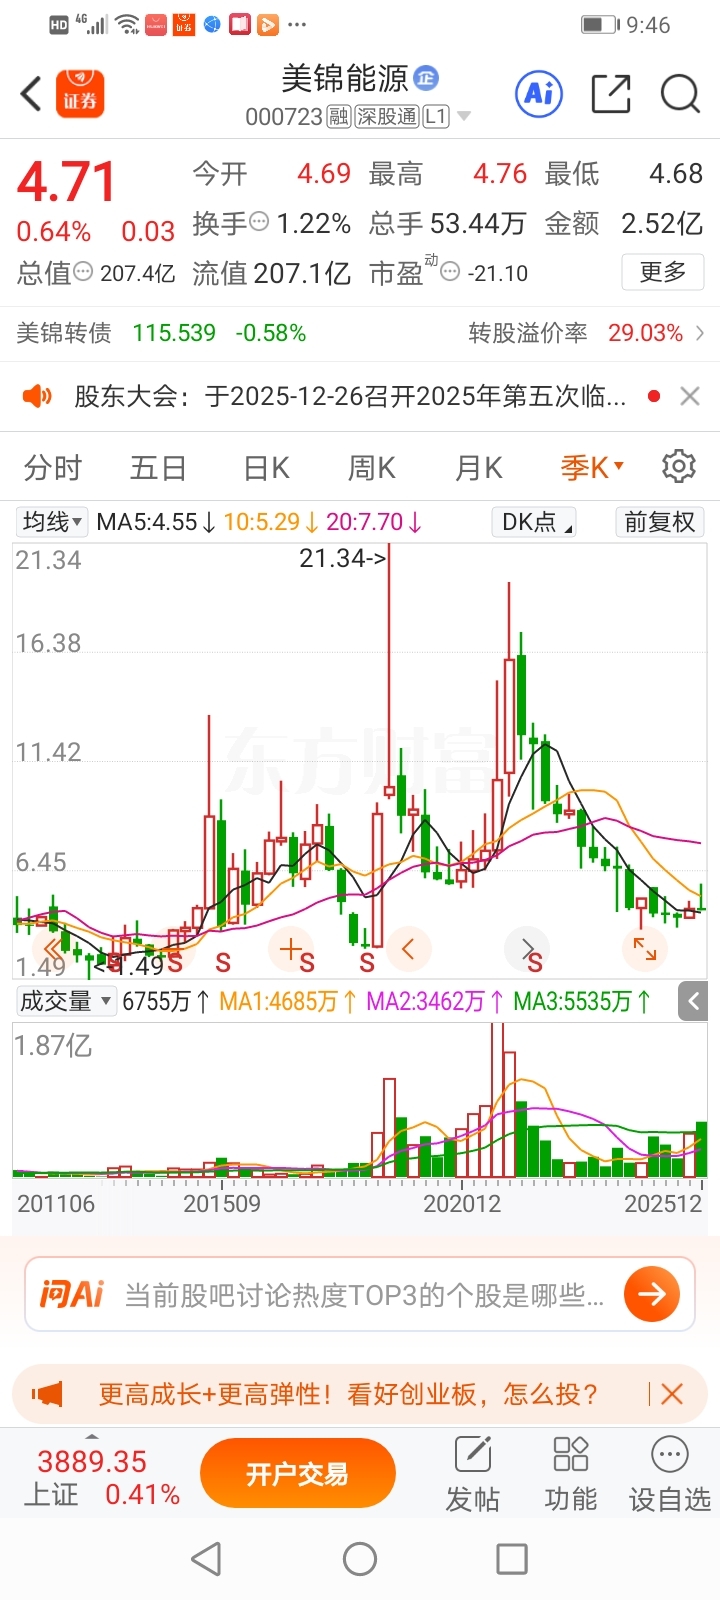Move chart cursor right with arrow button
The width and height of the screenshot is (720, 1600).
528,948
